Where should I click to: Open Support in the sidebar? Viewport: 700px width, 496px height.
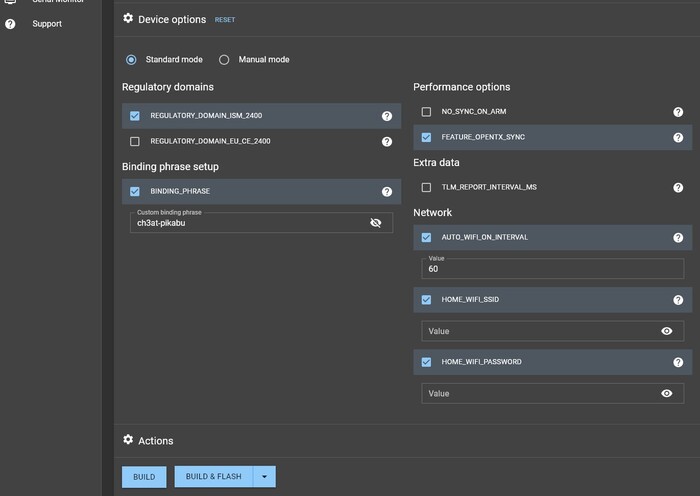[47, 24]
